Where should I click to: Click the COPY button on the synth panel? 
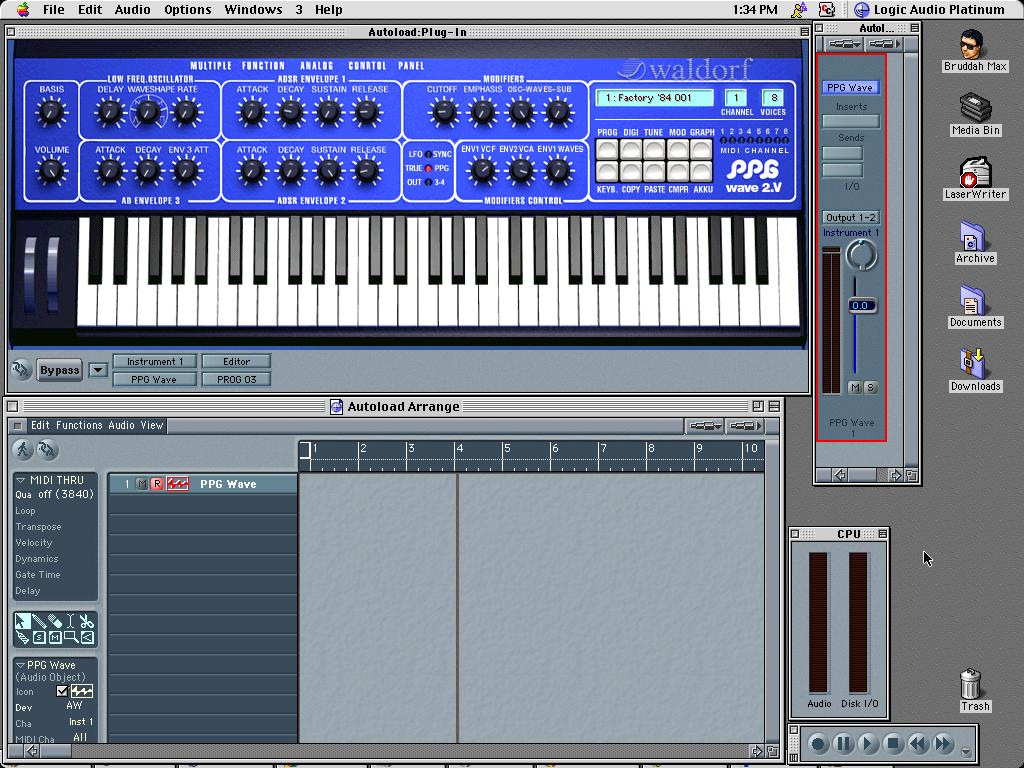[630, 172]
